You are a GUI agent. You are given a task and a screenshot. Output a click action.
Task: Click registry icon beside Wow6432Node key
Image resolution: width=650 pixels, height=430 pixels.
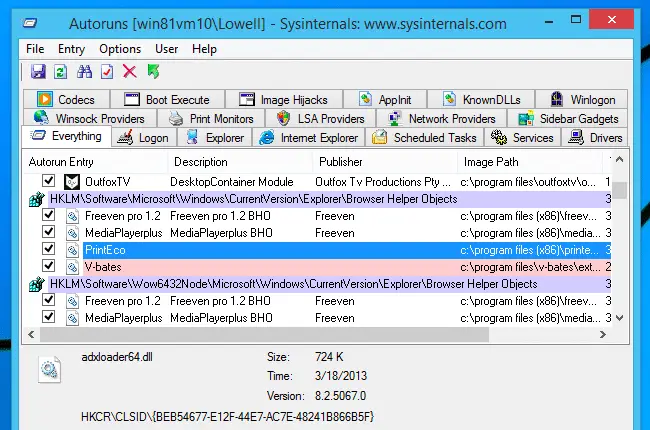[36, 284]
